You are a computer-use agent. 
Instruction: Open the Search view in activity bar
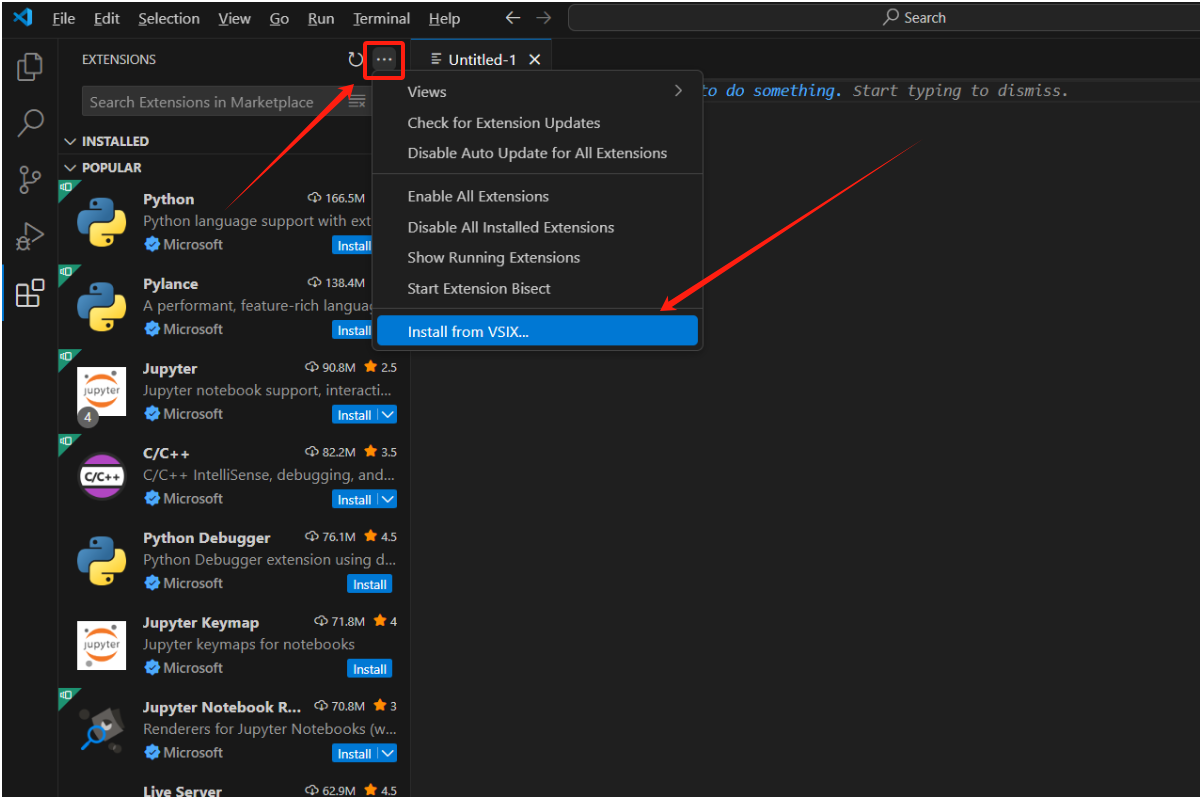coord(30,123)
